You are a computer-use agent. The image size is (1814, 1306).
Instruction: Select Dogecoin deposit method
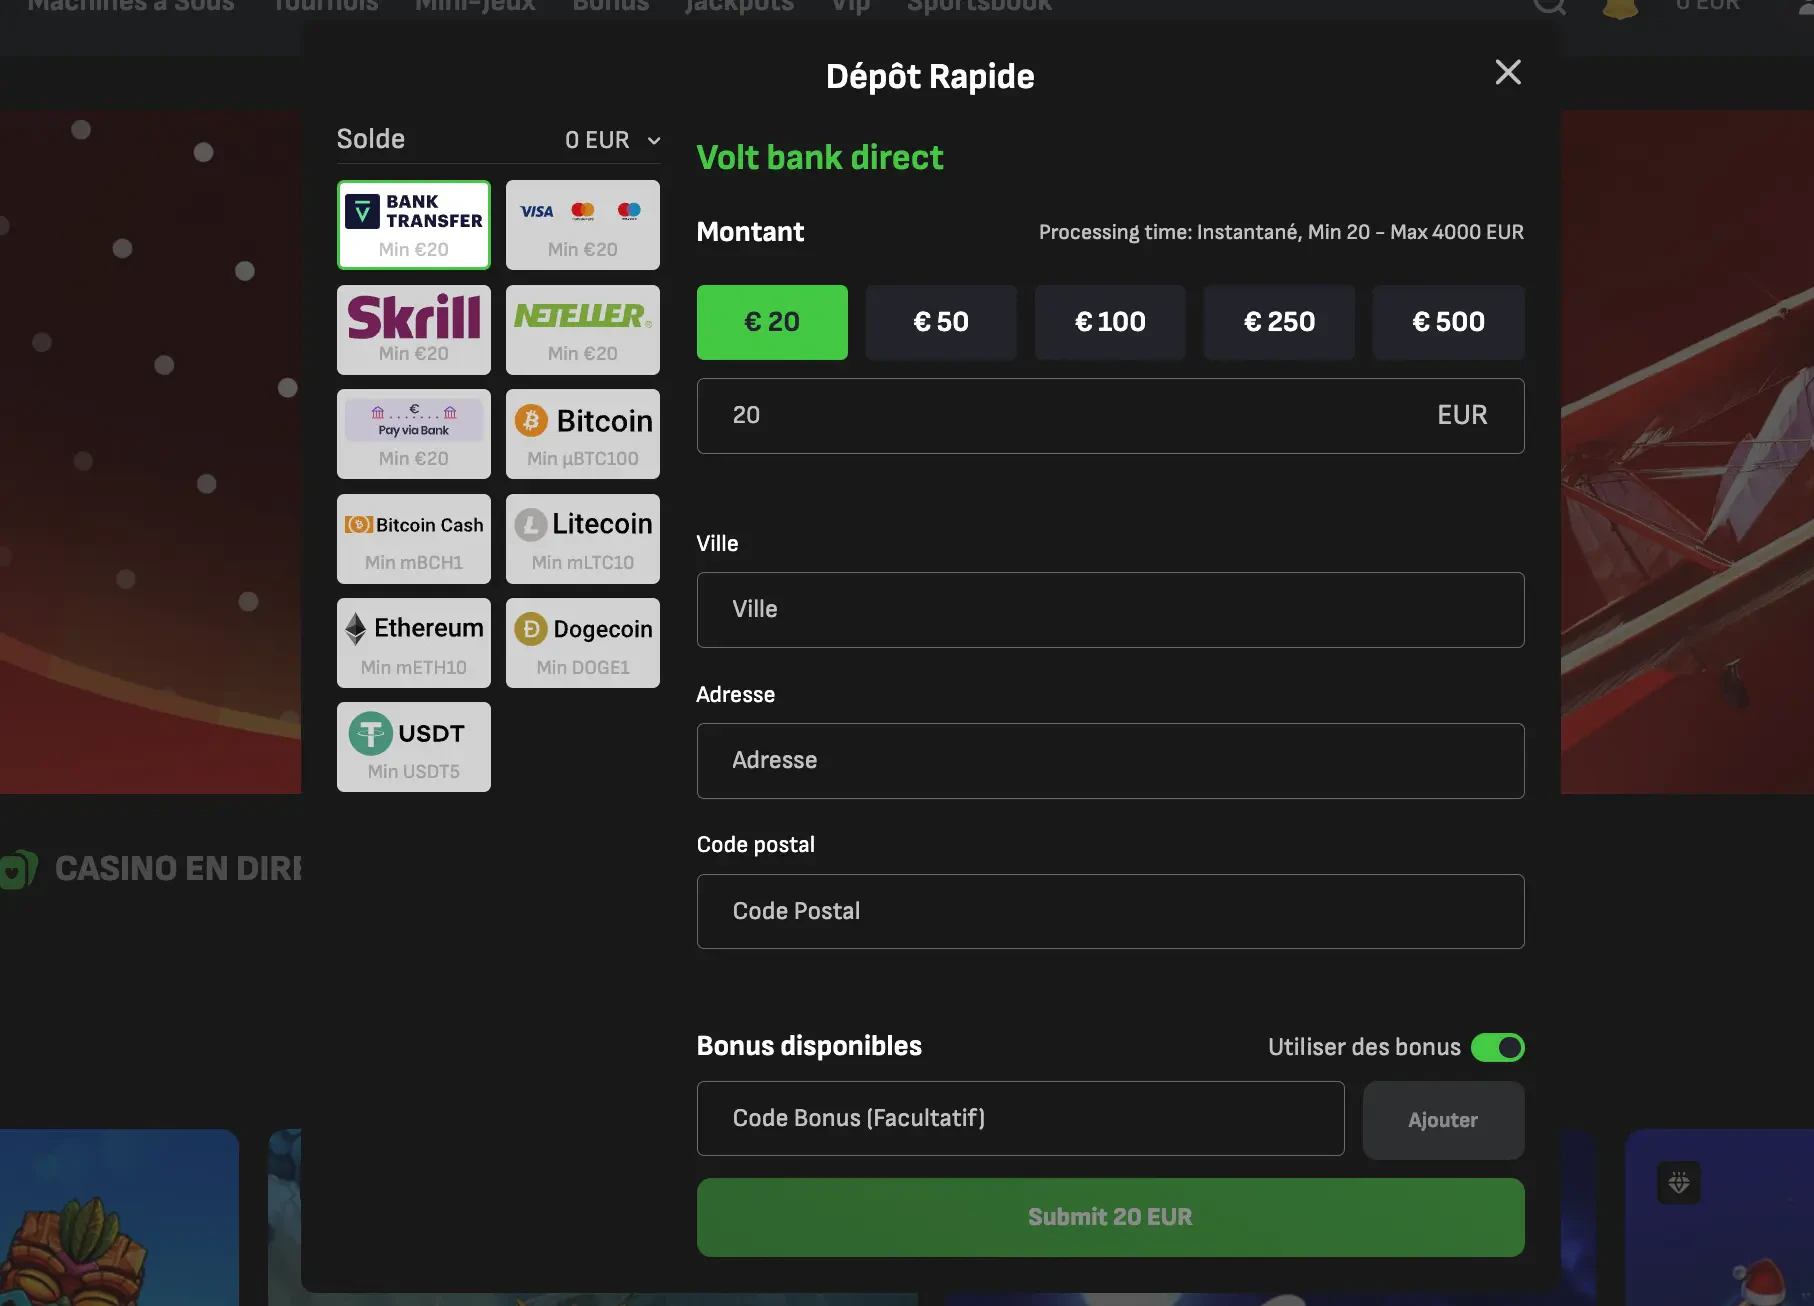click(583, 643)
